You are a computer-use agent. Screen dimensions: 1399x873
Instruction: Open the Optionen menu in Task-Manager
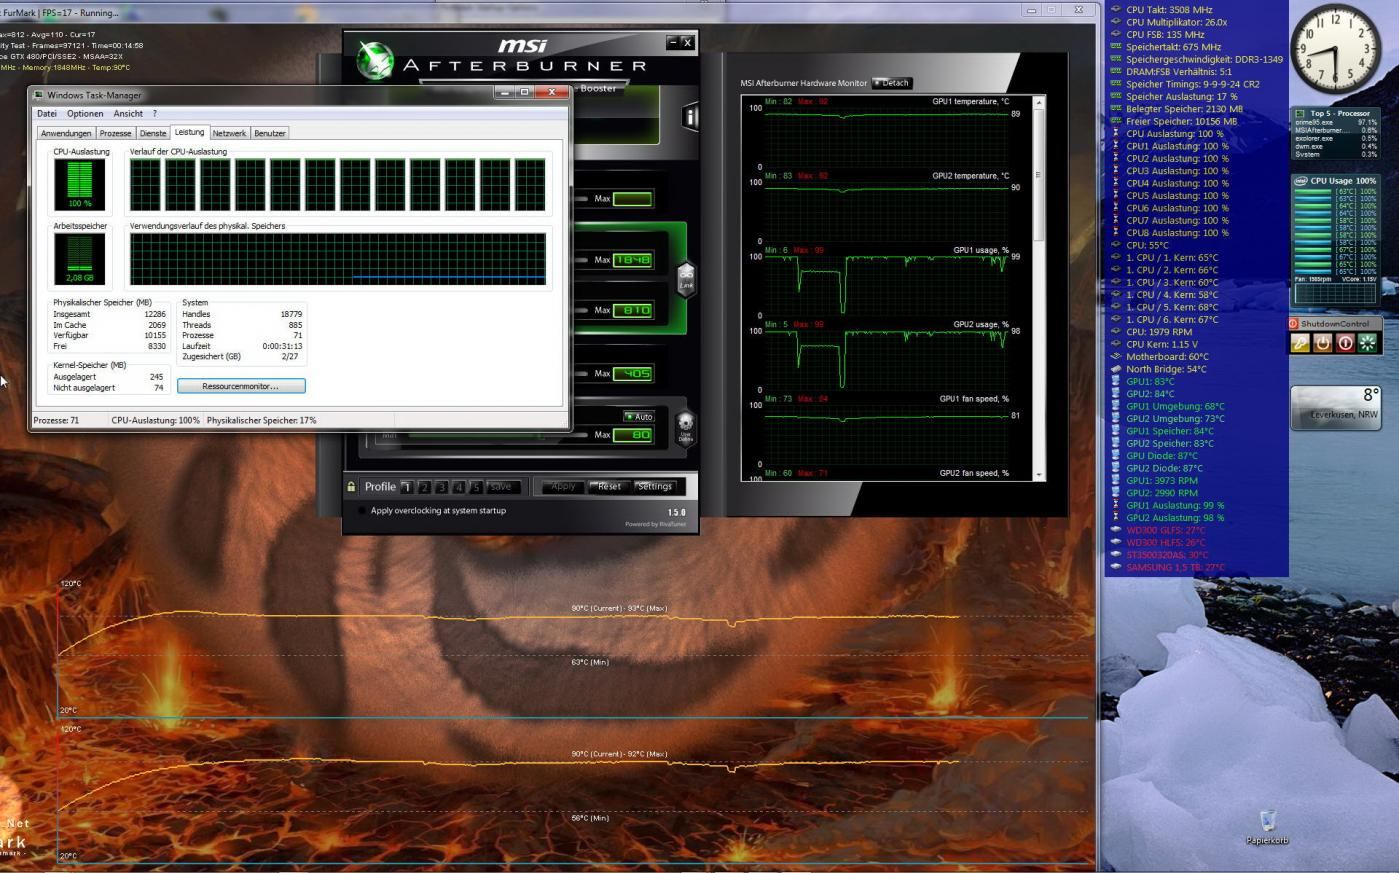tap(85, 114)
